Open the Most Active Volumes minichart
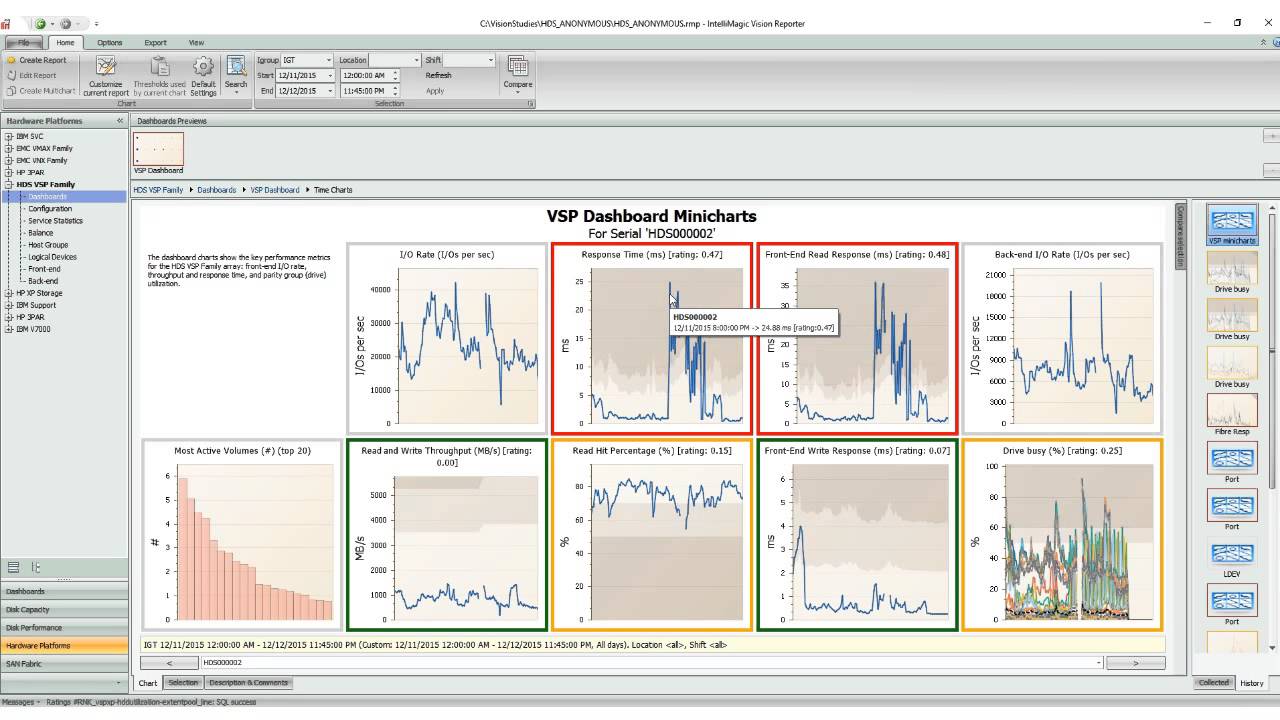The width and height of the screenshot is (1280, 720). 241,535
